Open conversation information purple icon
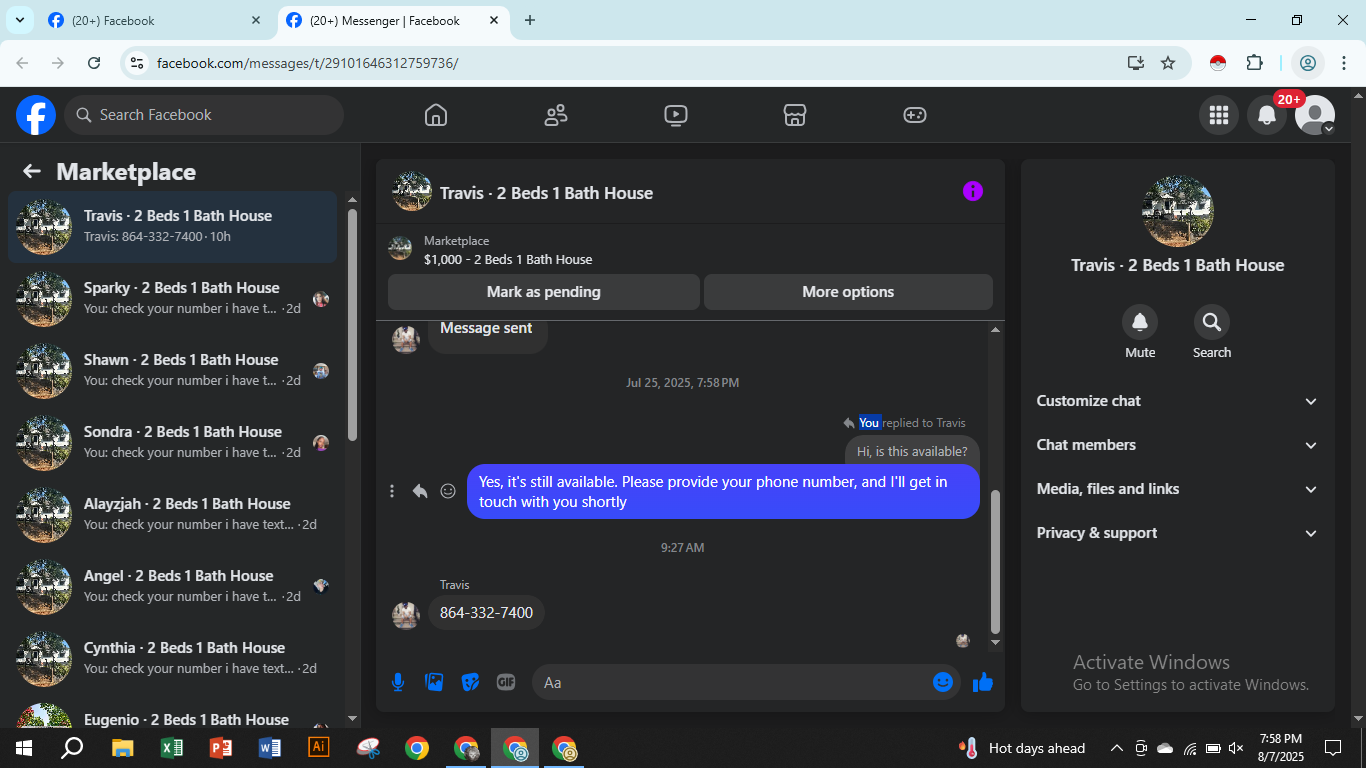This screenshot has width=1366, height=768. pos(973,191)
